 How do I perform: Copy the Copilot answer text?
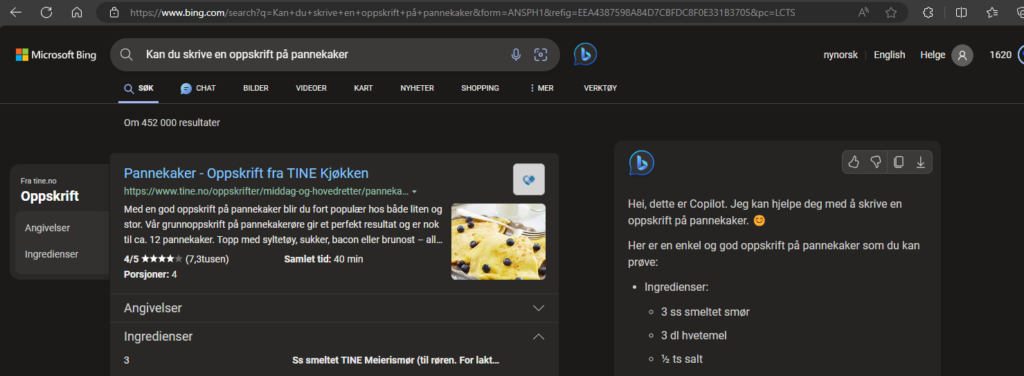pyautogui.click(x=899, y=163)
